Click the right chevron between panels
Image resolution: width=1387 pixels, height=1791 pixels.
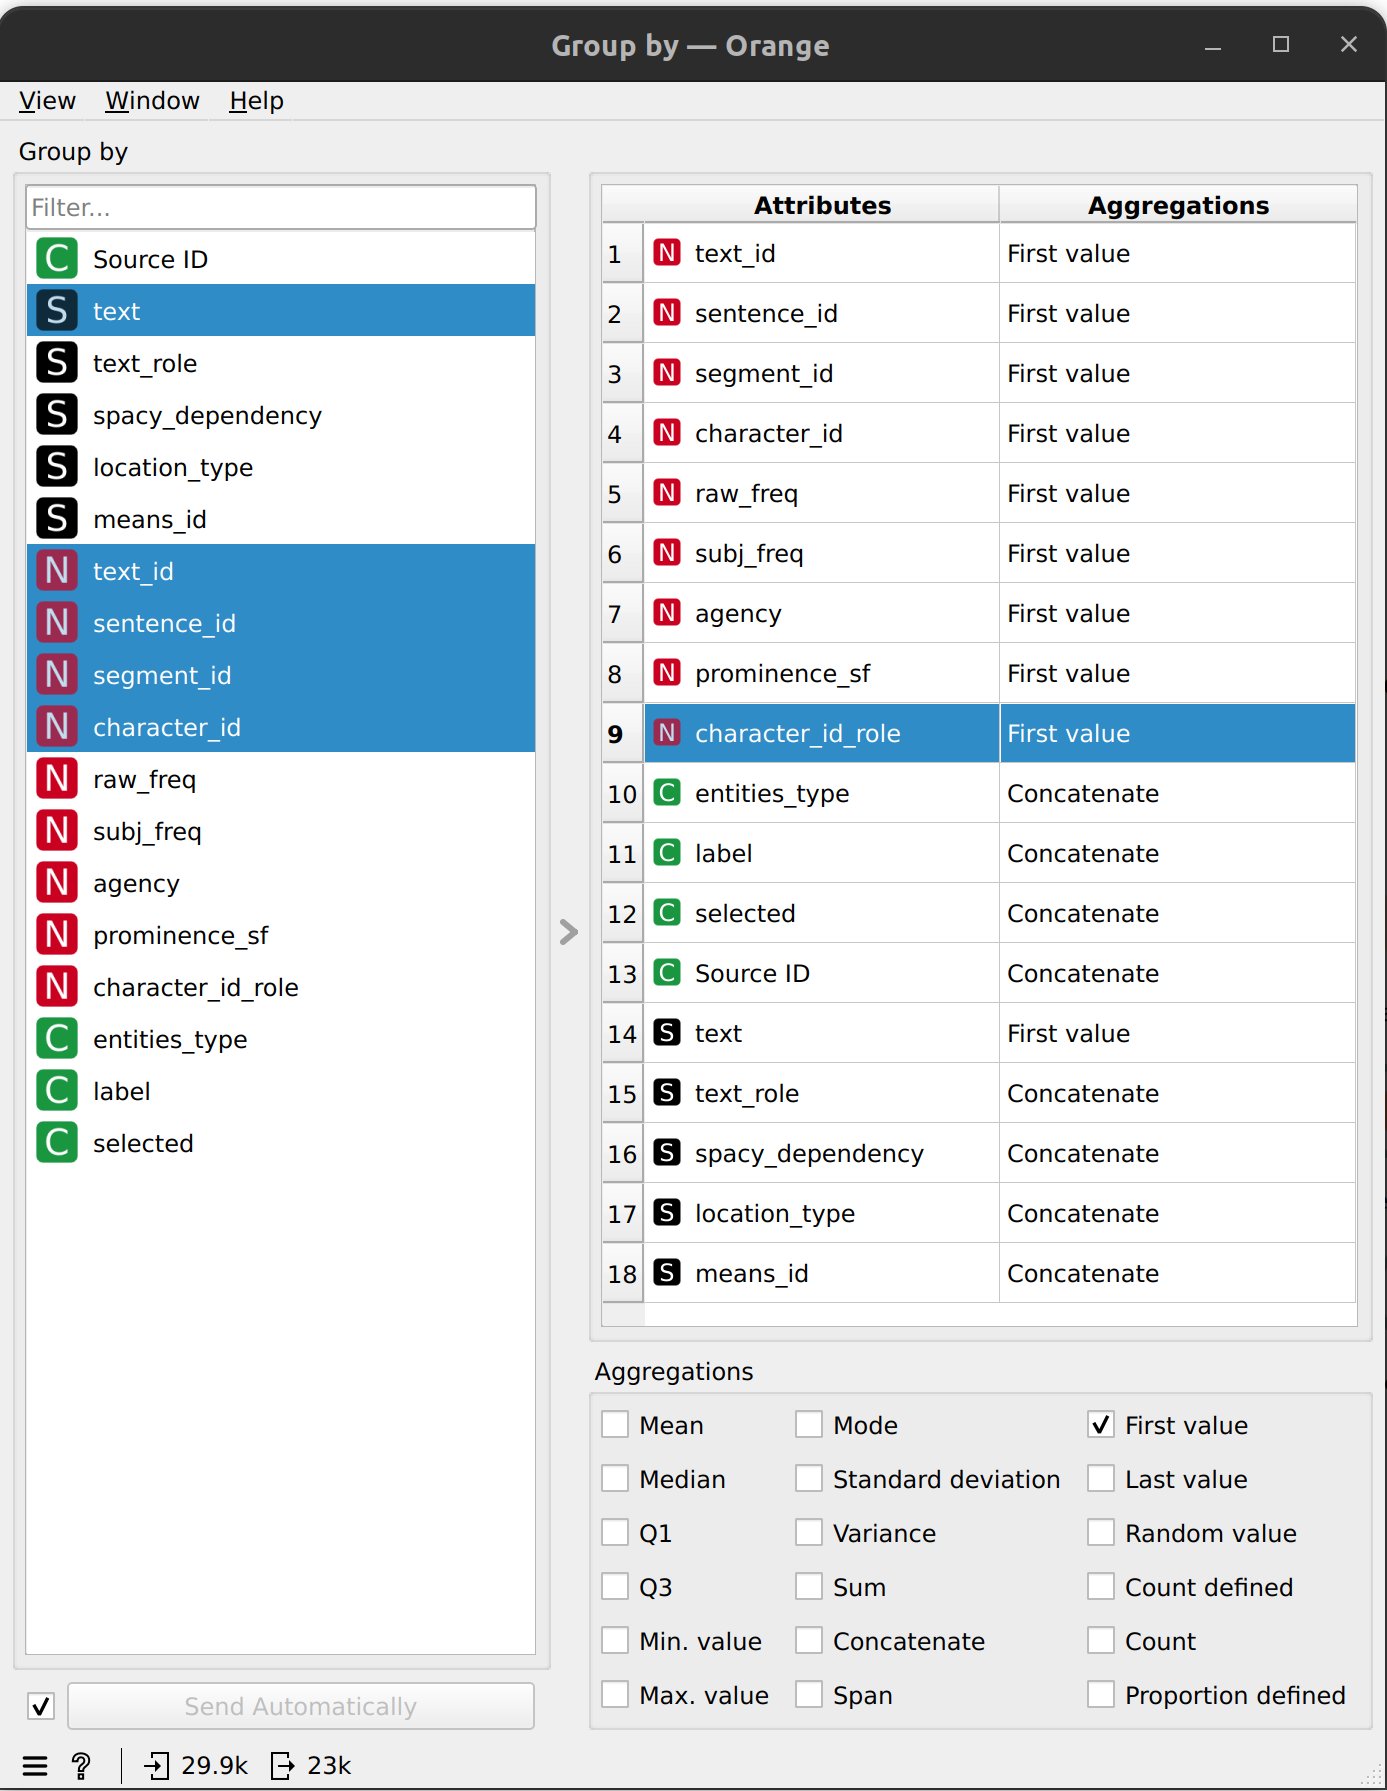tap(569, 932)
